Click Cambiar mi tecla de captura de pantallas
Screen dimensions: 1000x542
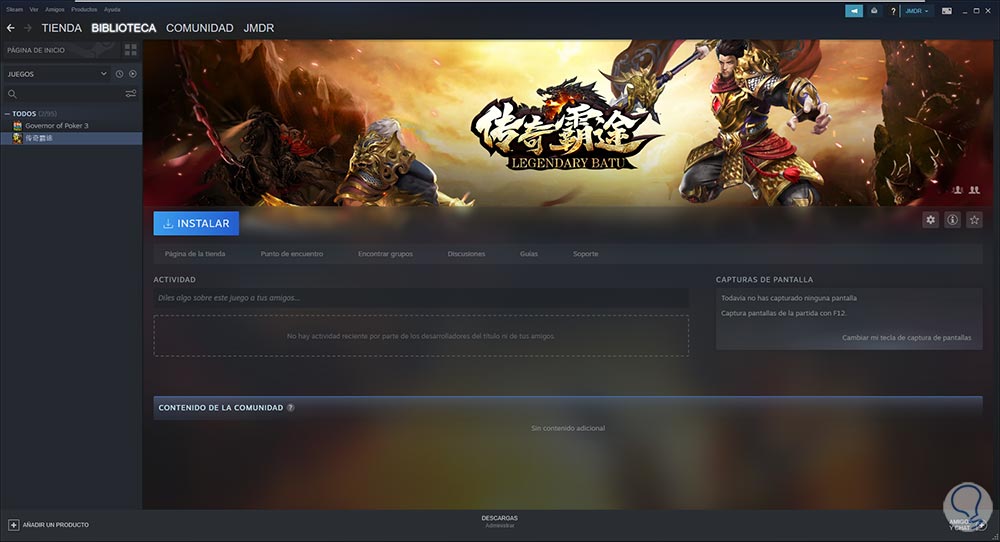(x=906, y=337)
